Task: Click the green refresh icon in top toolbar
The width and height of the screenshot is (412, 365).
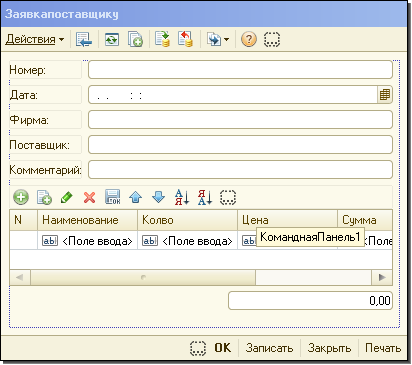Action: point(112,40)
